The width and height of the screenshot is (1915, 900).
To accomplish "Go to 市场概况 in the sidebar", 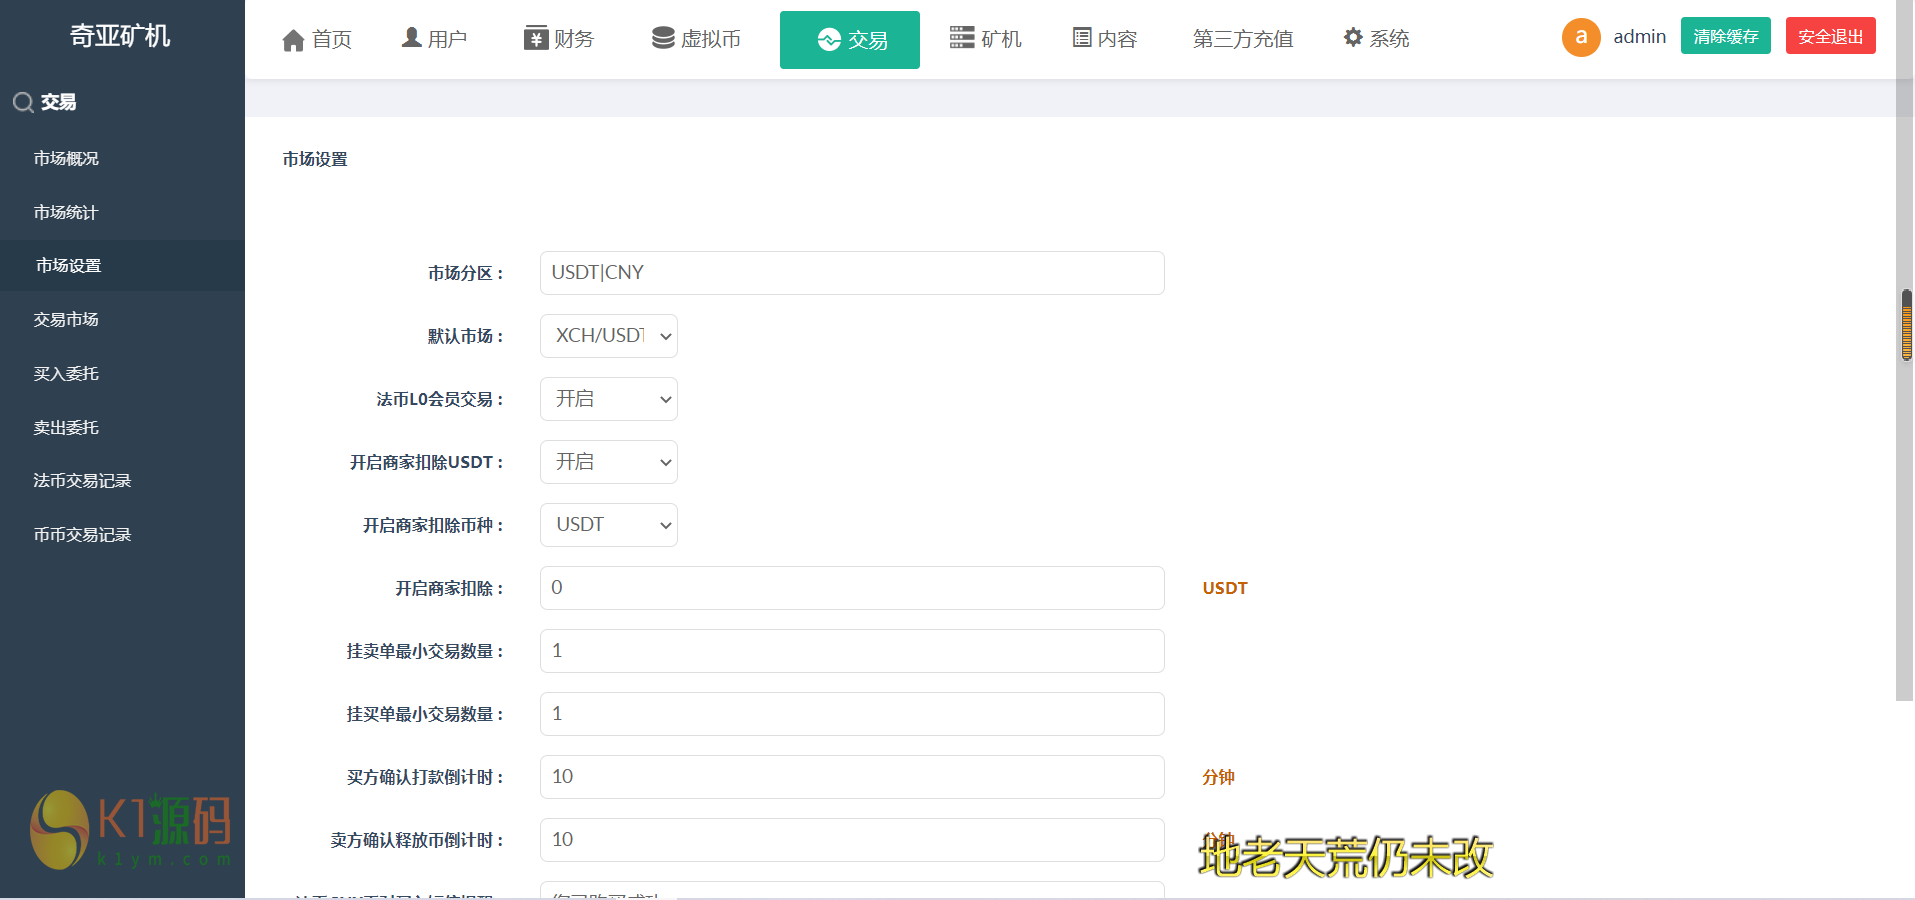I will [x=66, y=158].
